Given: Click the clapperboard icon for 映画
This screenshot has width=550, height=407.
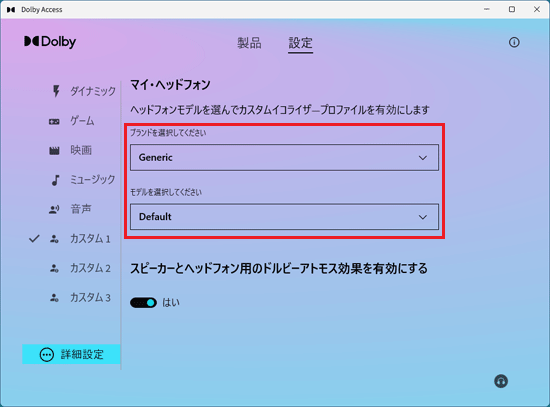Looking at the screenshot, I should click(x=54, y=151).
